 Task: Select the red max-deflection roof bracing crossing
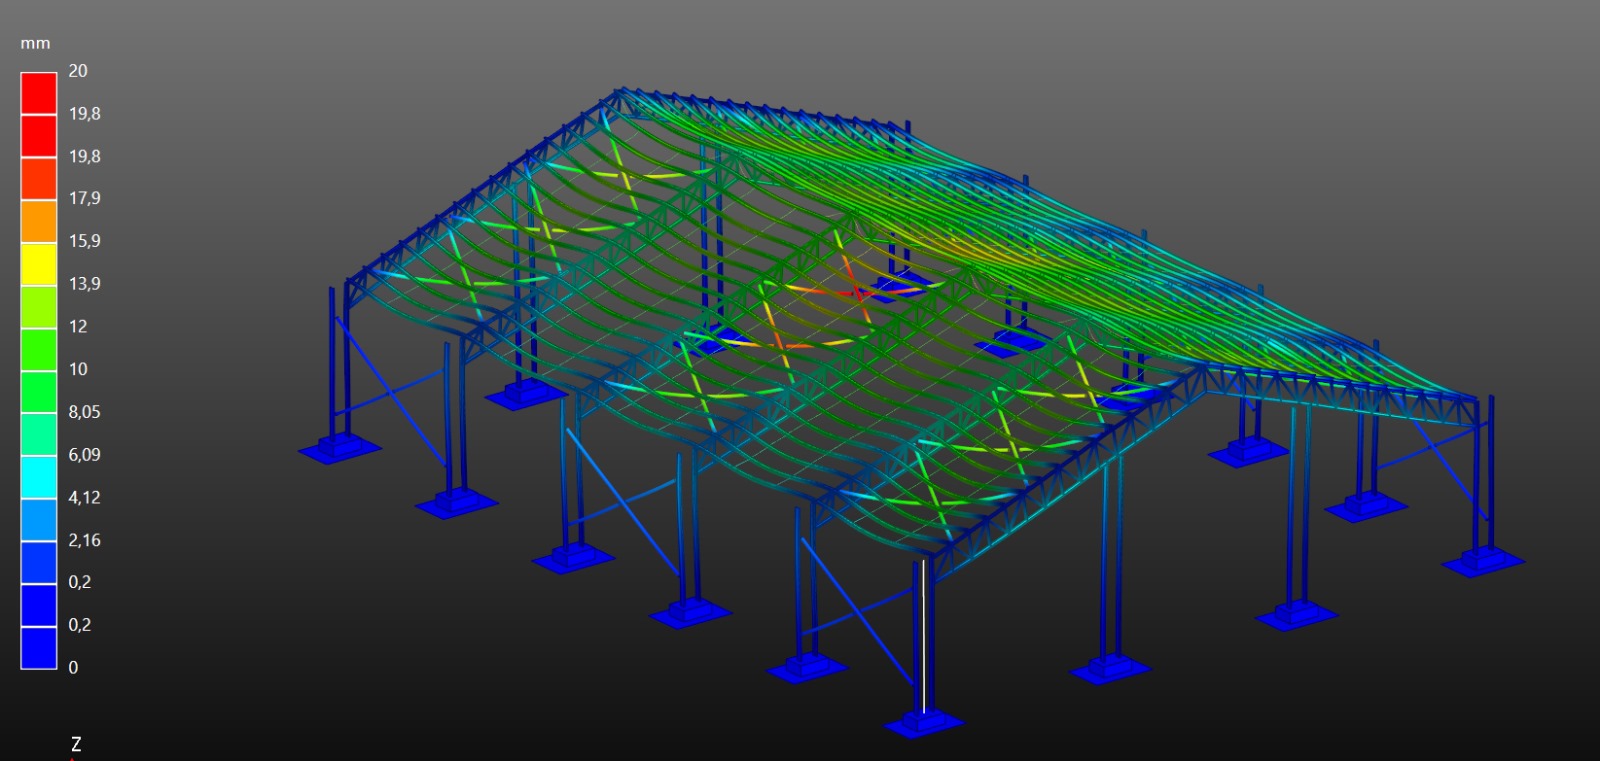click(859, 293)
